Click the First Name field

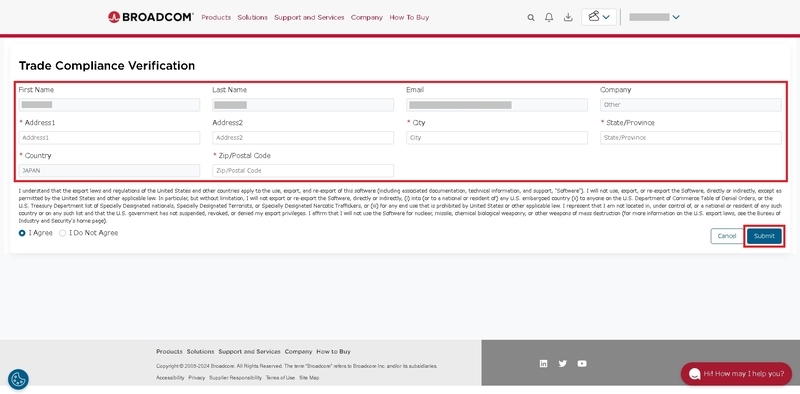[110, 105]
